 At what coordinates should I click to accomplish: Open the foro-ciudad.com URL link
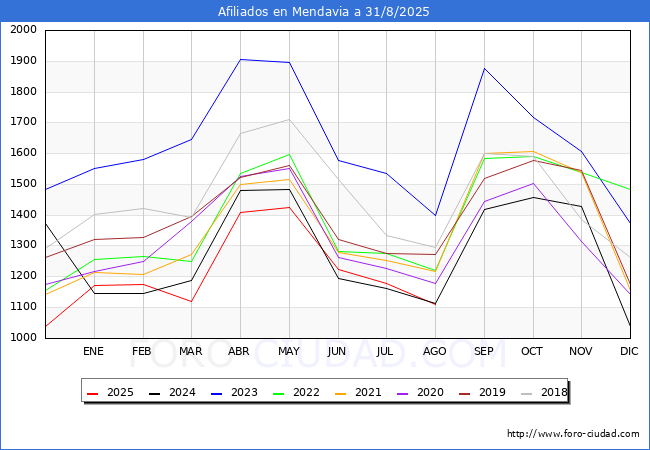pos(573,434)
